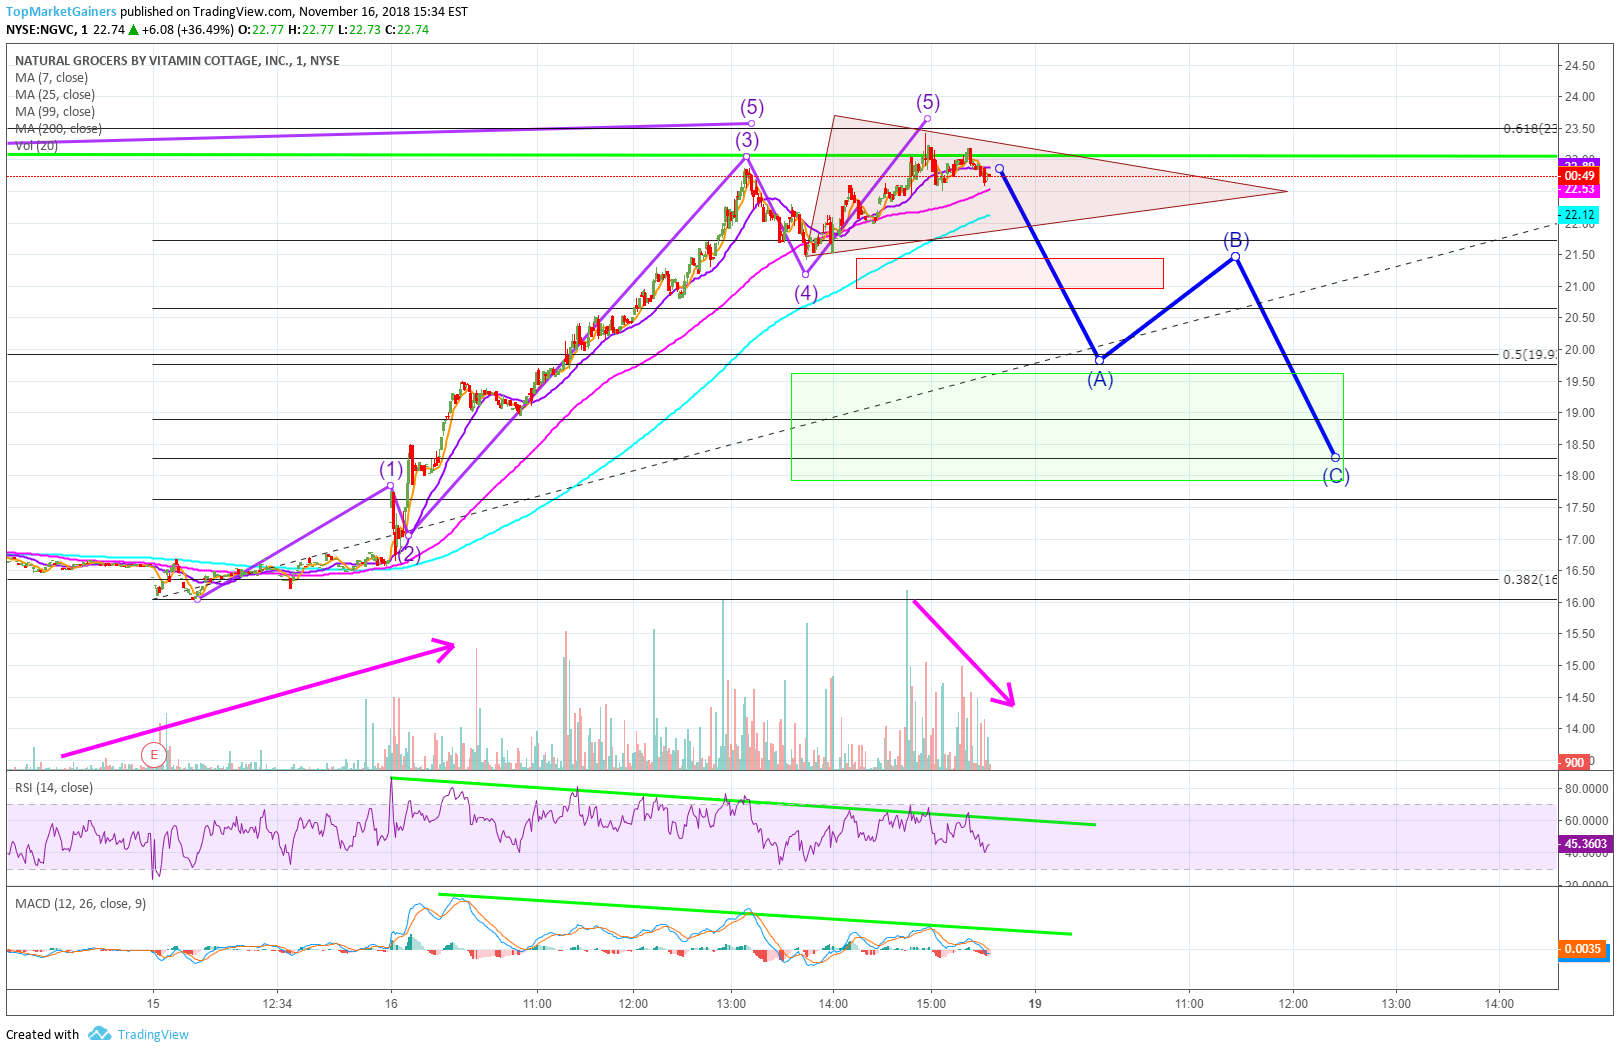
Task: Select the wave (2) label
Action: pyautogui.click(x=409, y=554)
